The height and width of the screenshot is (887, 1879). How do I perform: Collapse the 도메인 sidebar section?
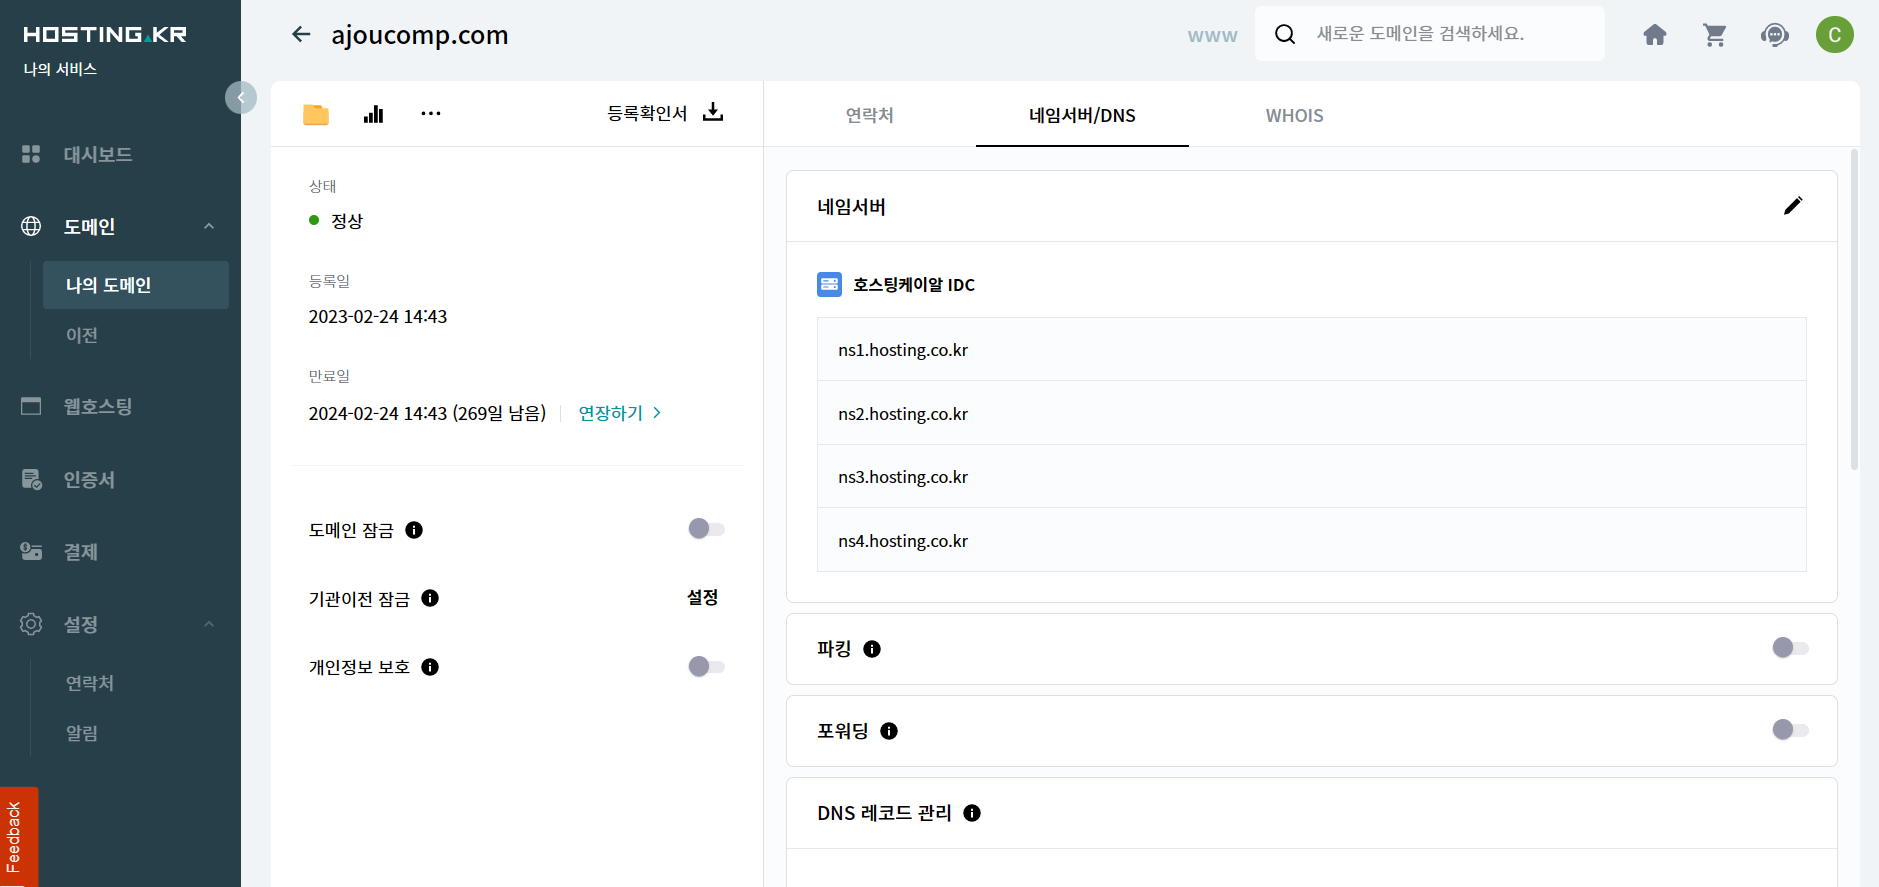click(x=209, y=227)
